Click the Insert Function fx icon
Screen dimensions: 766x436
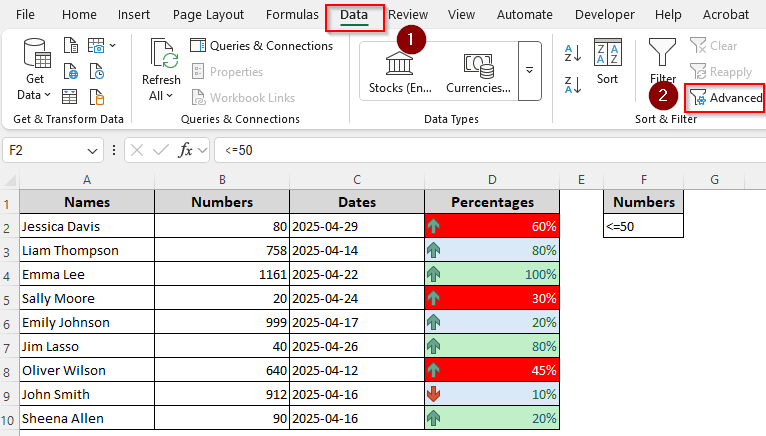185,150
